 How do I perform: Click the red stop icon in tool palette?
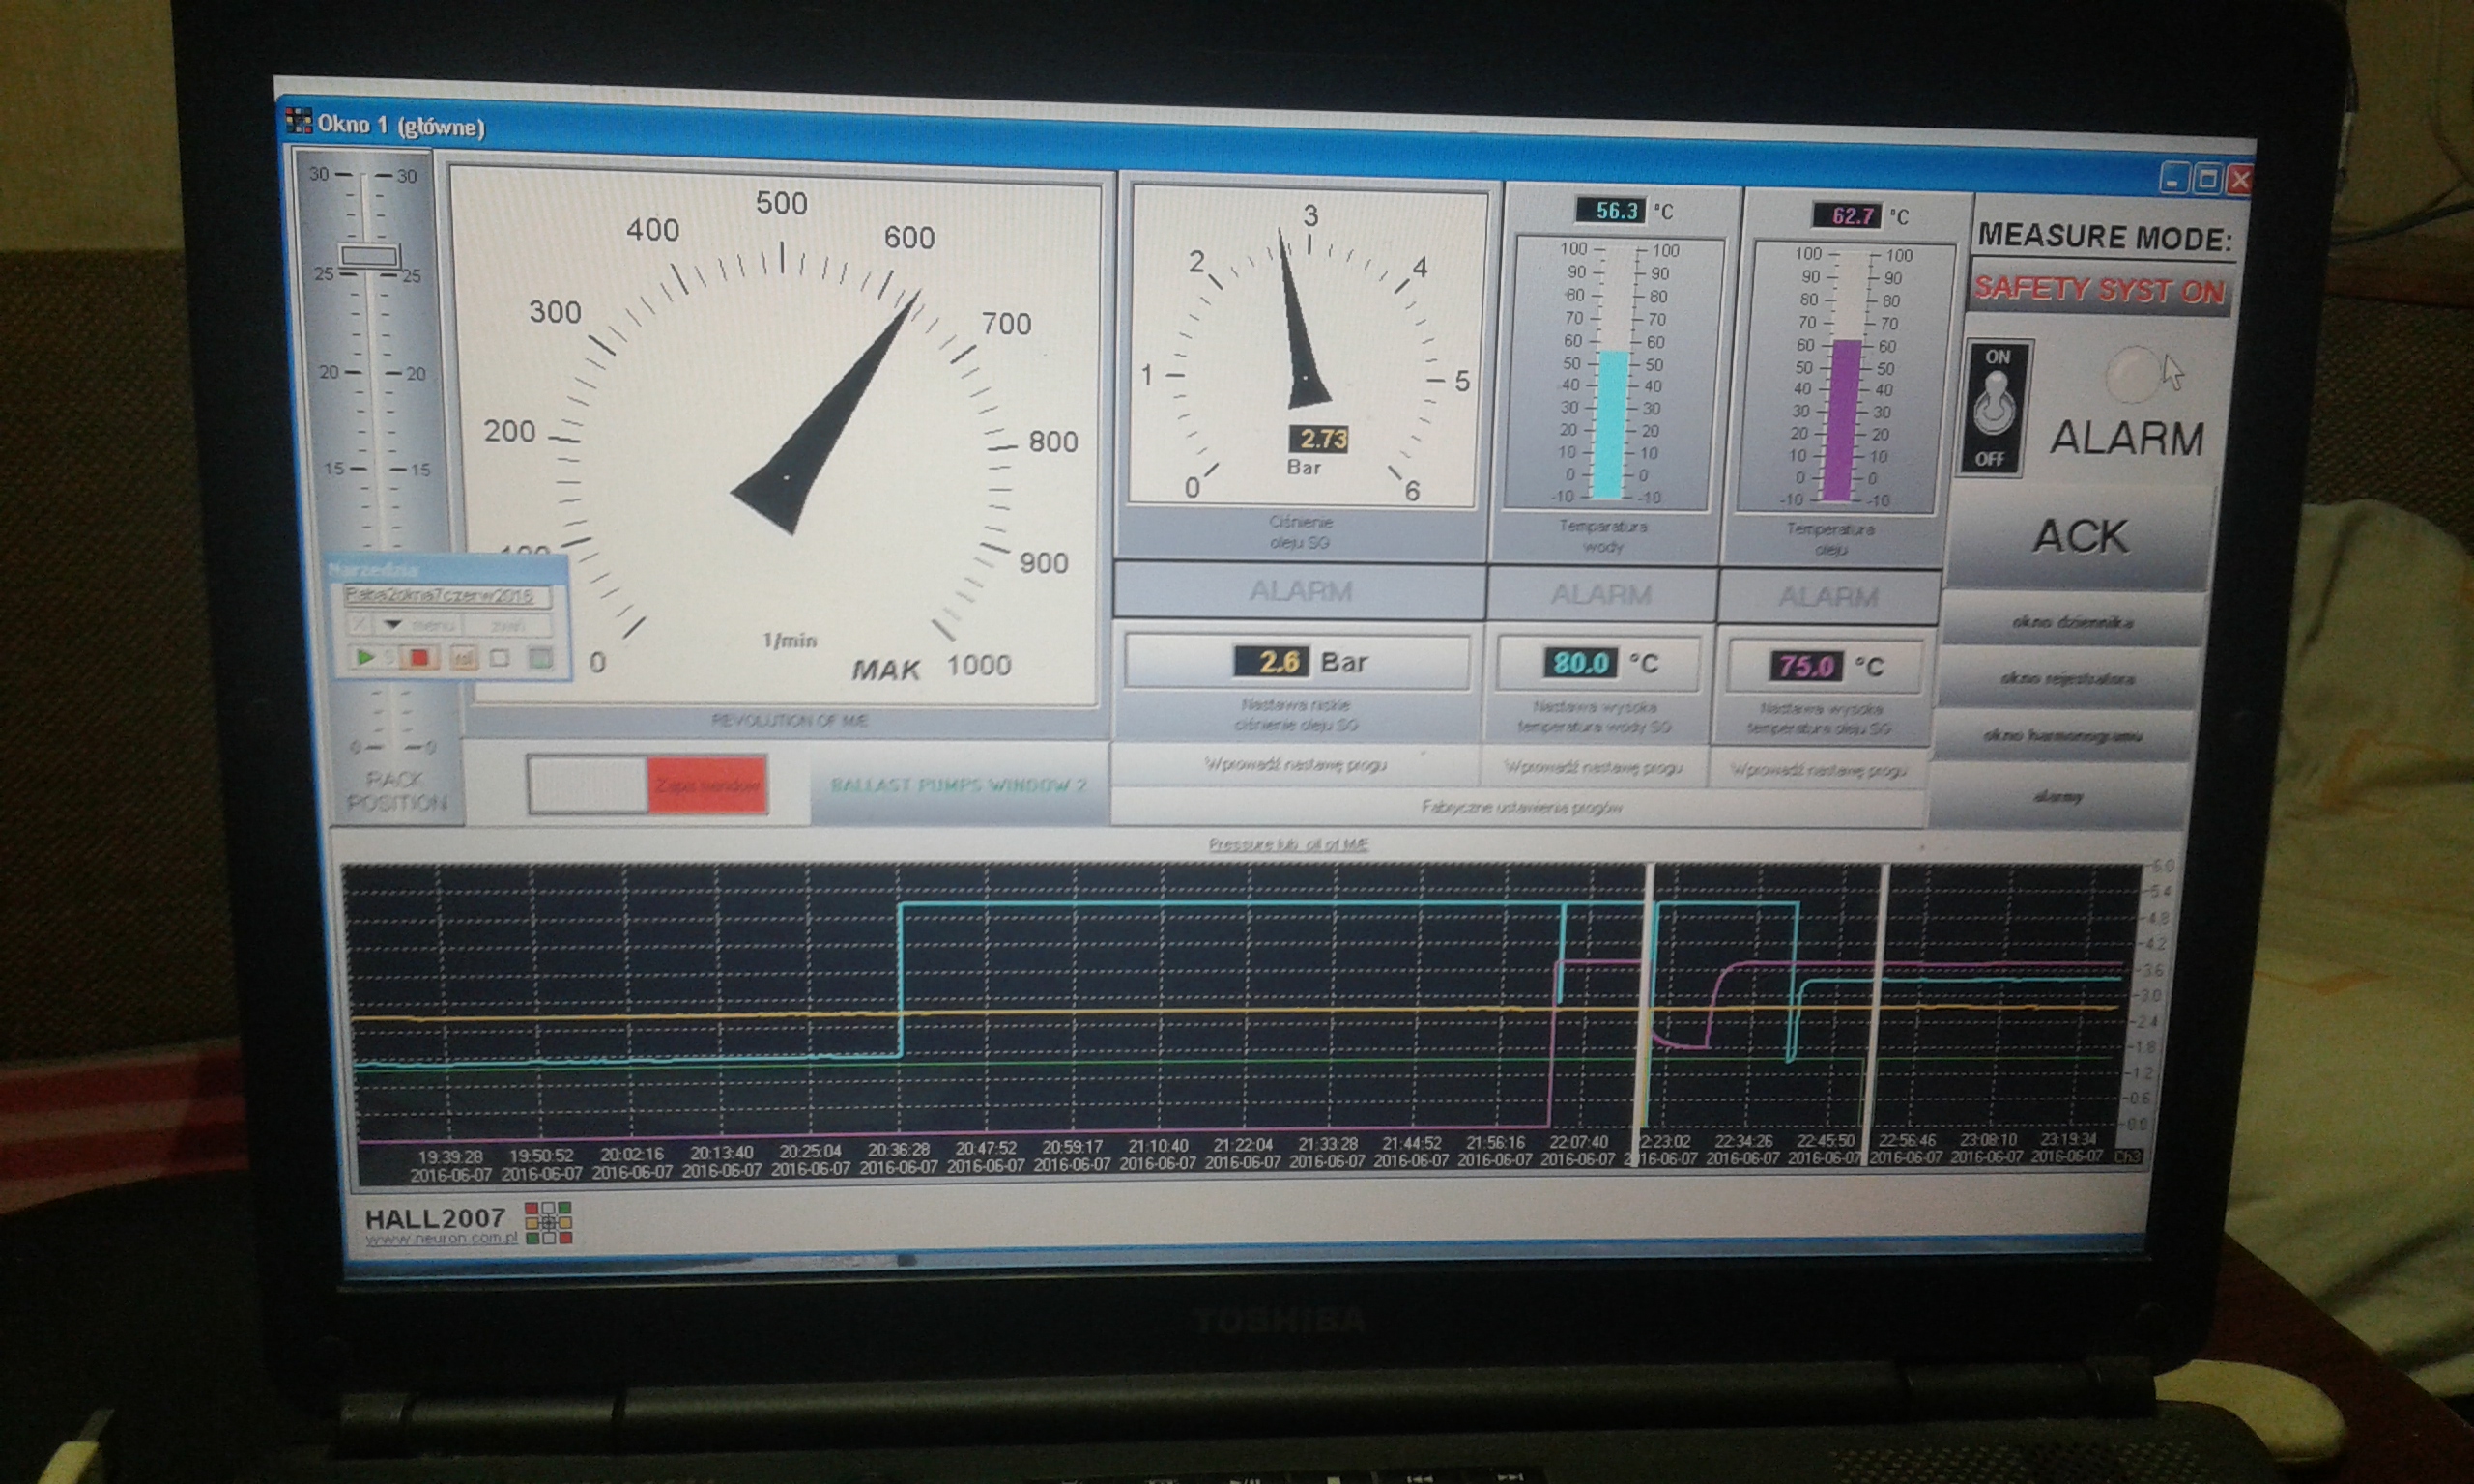pos(421,657)
